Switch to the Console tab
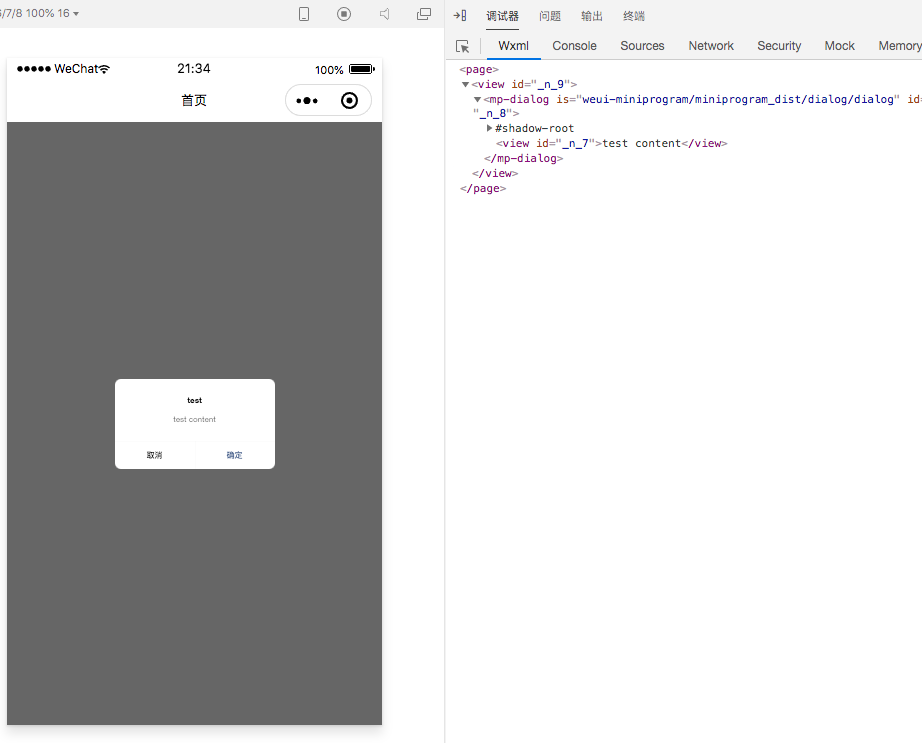The height and width of the screenshot is (743, 922). click(574, 46)
